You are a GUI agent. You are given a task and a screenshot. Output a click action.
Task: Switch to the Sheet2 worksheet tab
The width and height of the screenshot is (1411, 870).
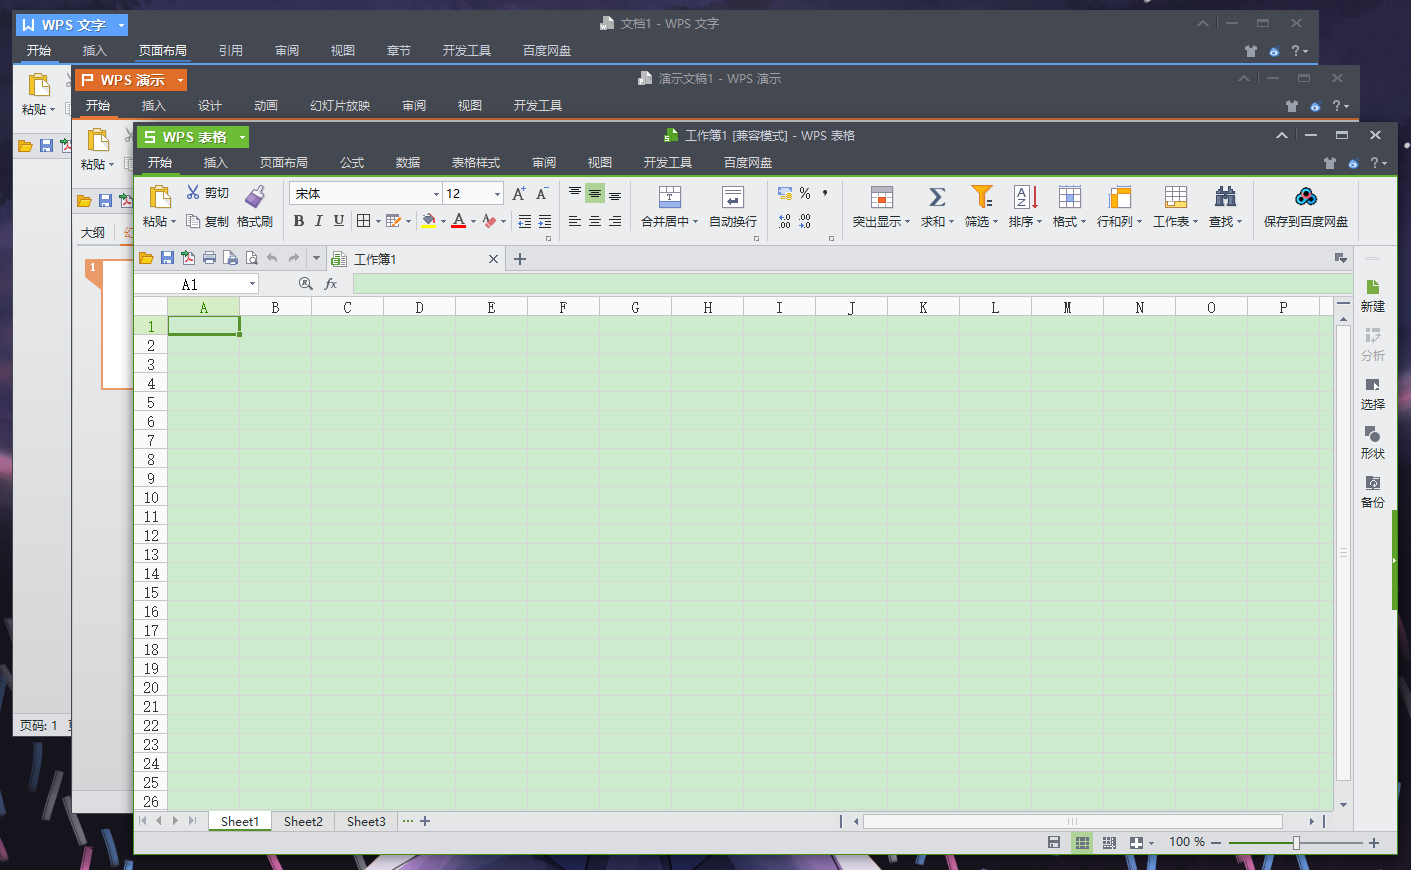pyautogui.click(x=303, y=821)
